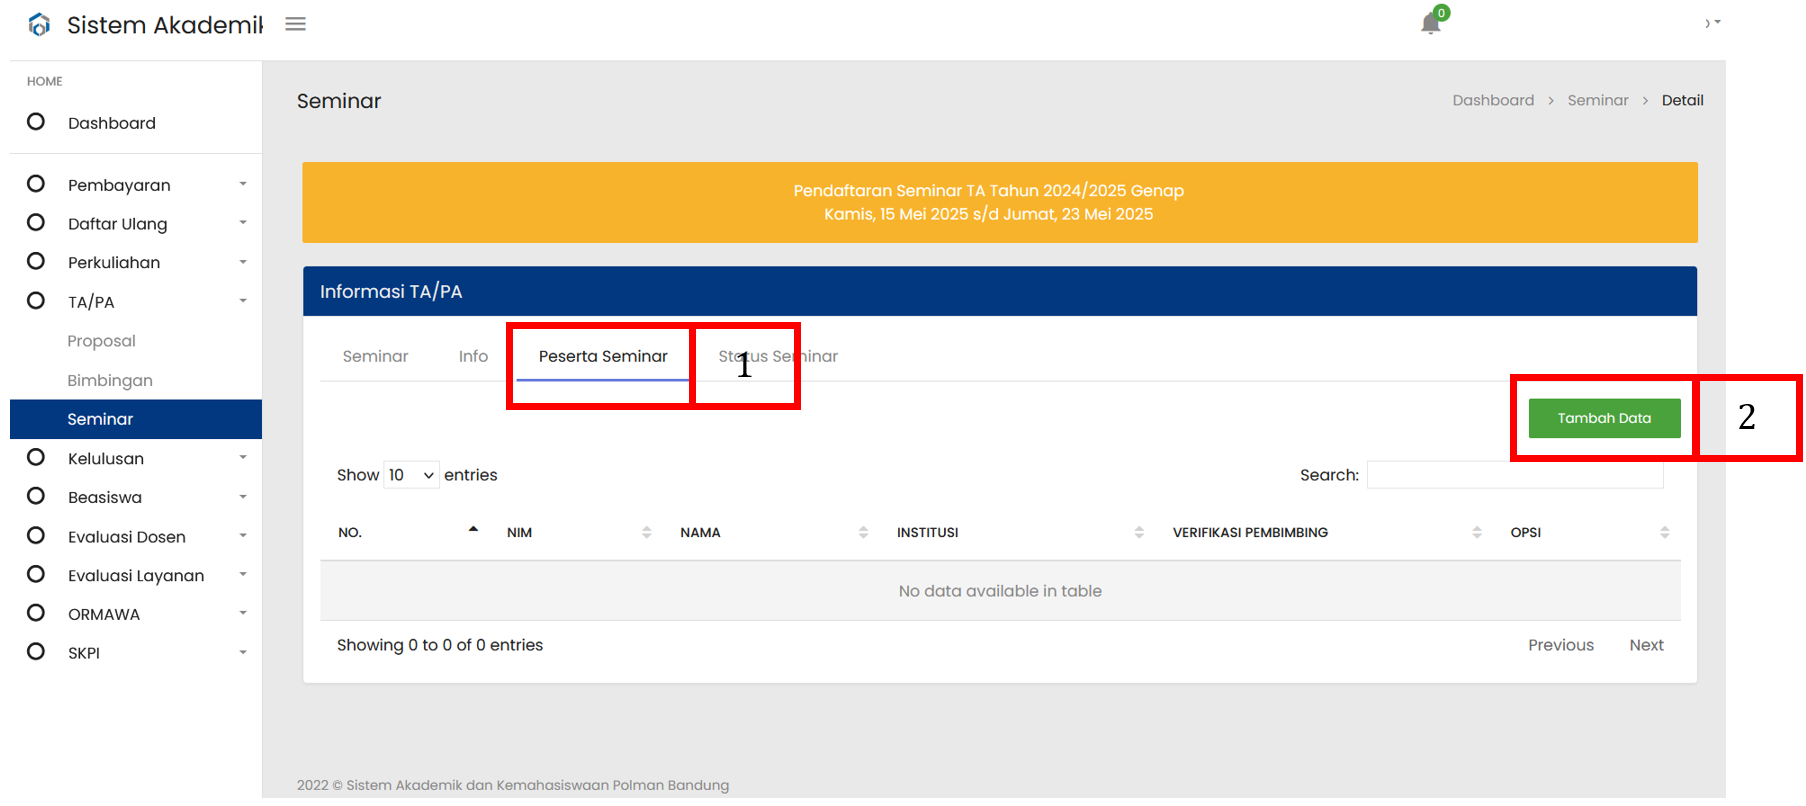Click the TA/PA circle icon
The image size is (1806, 806).
click(x=36, y=301)
